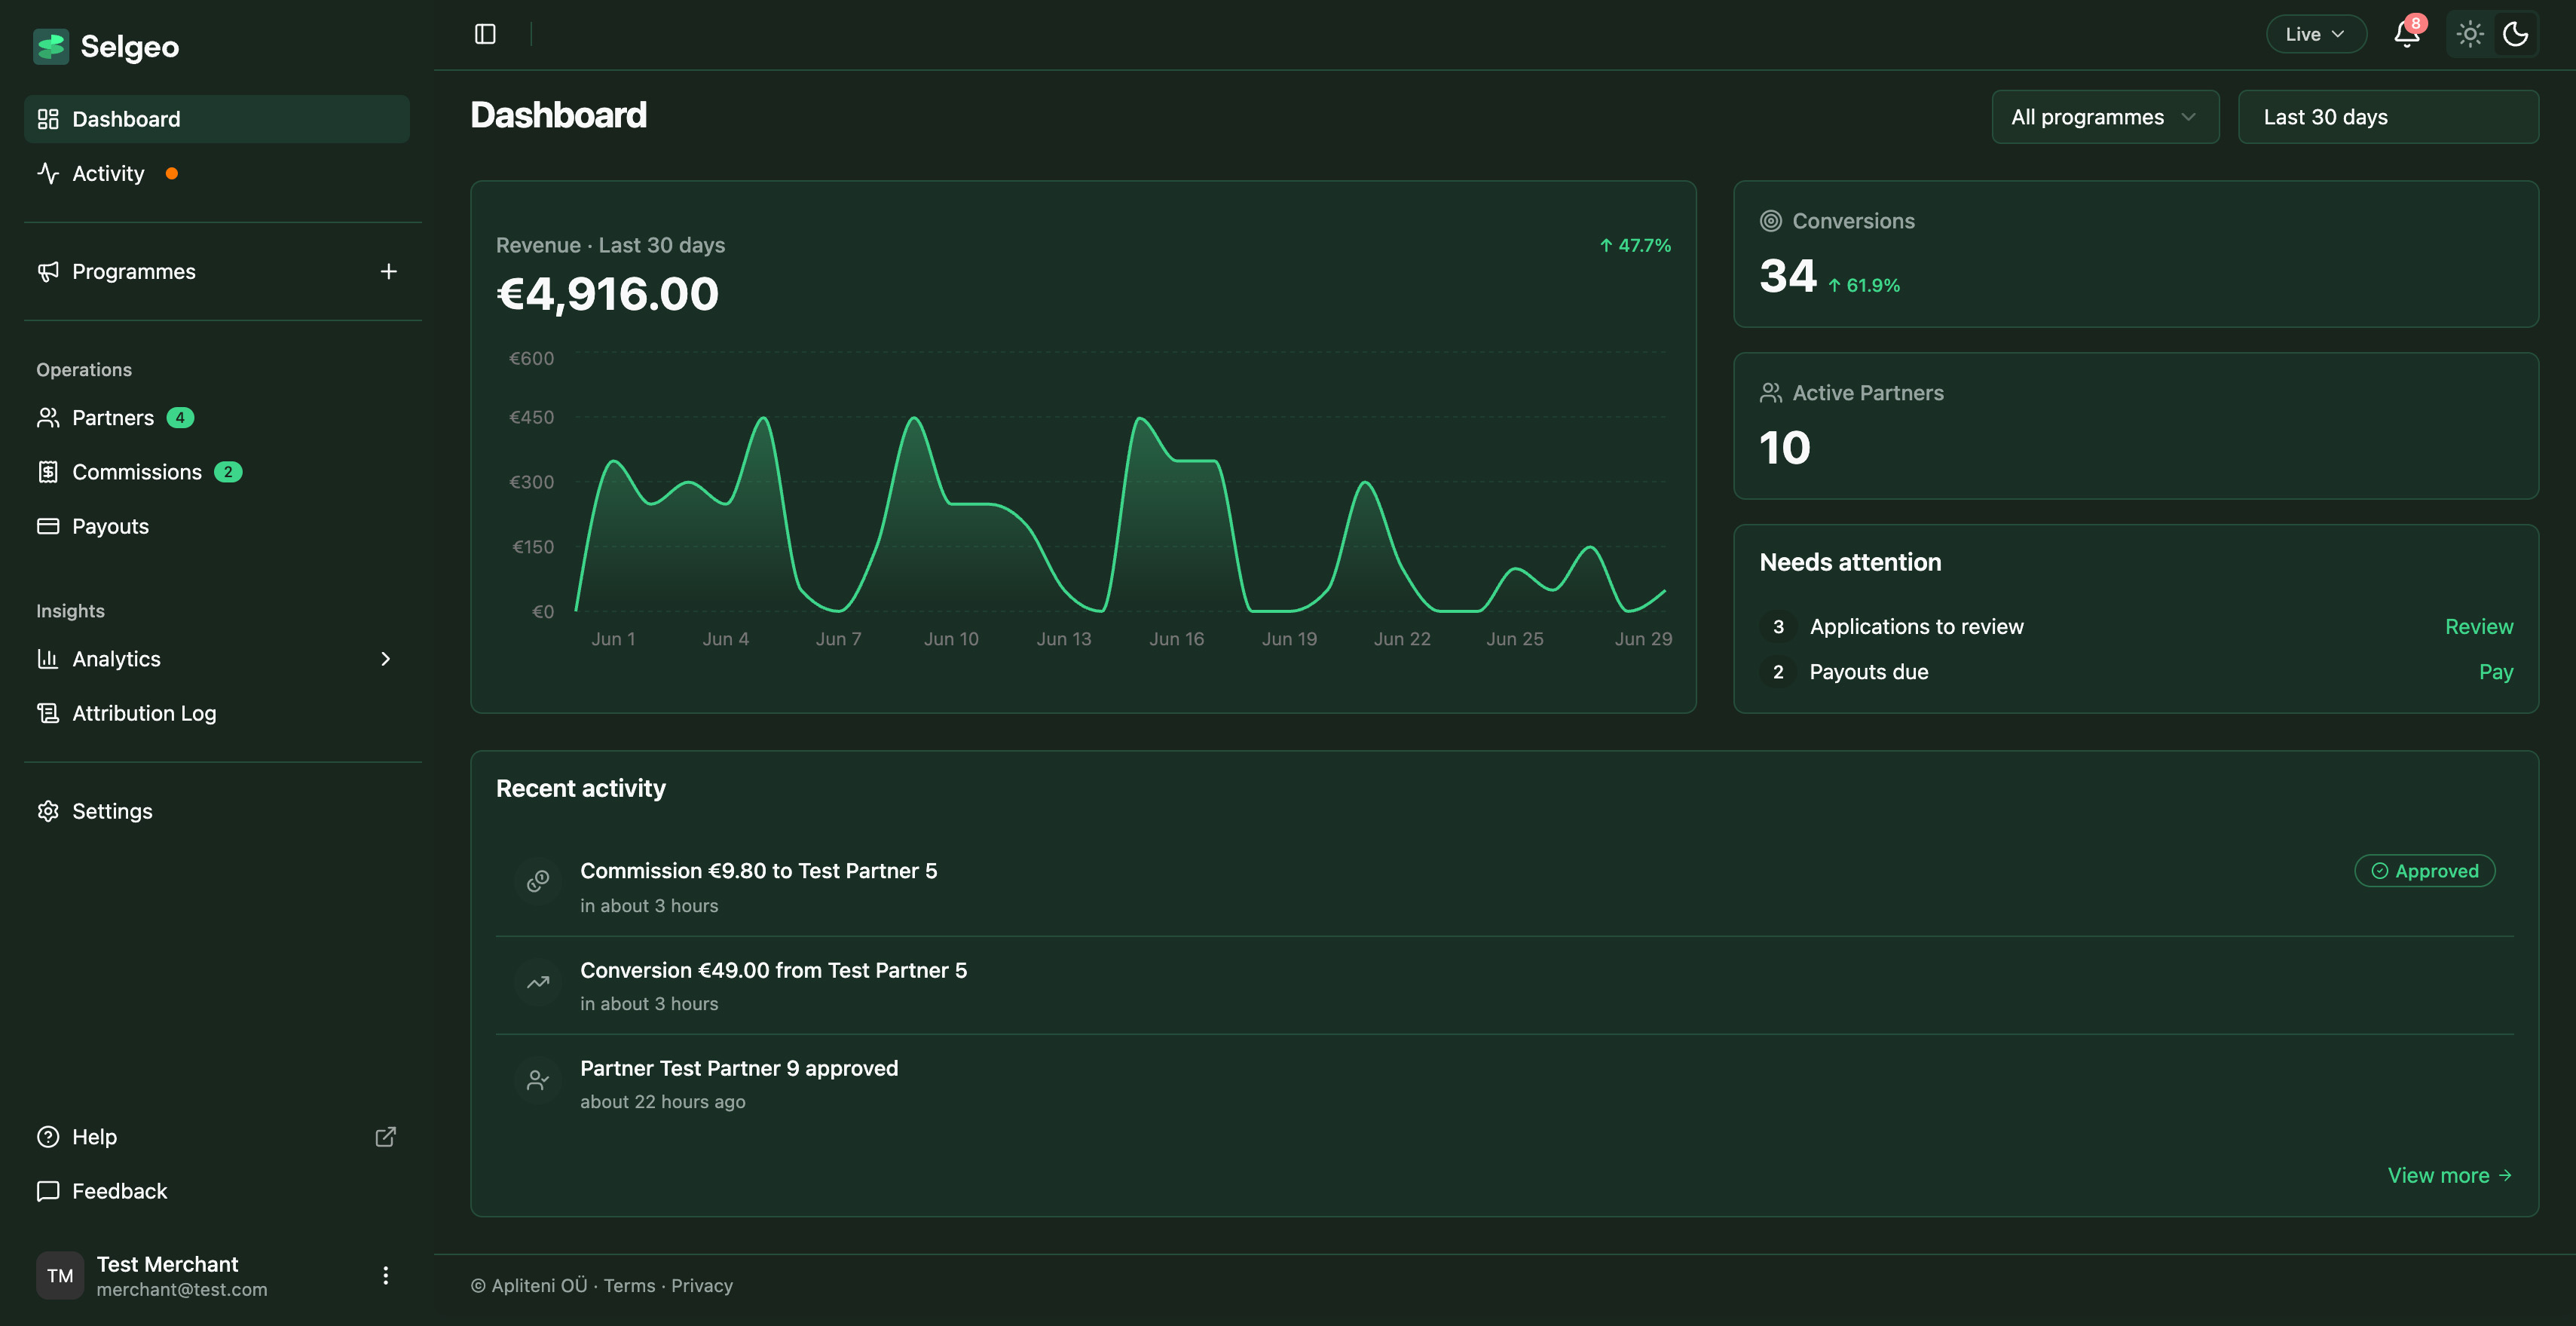2576x1326 pixels.
Task: Click the Conversions target icon
Action: tap(1770, 221)
